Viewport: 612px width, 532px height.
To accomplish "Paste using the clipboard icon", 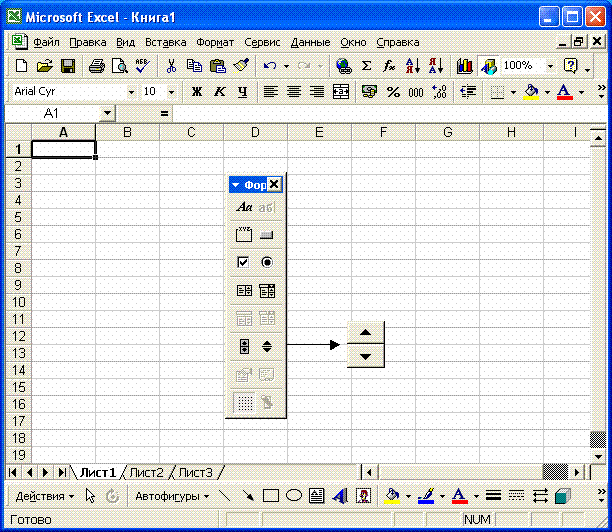I will click(x=217, y=66).
